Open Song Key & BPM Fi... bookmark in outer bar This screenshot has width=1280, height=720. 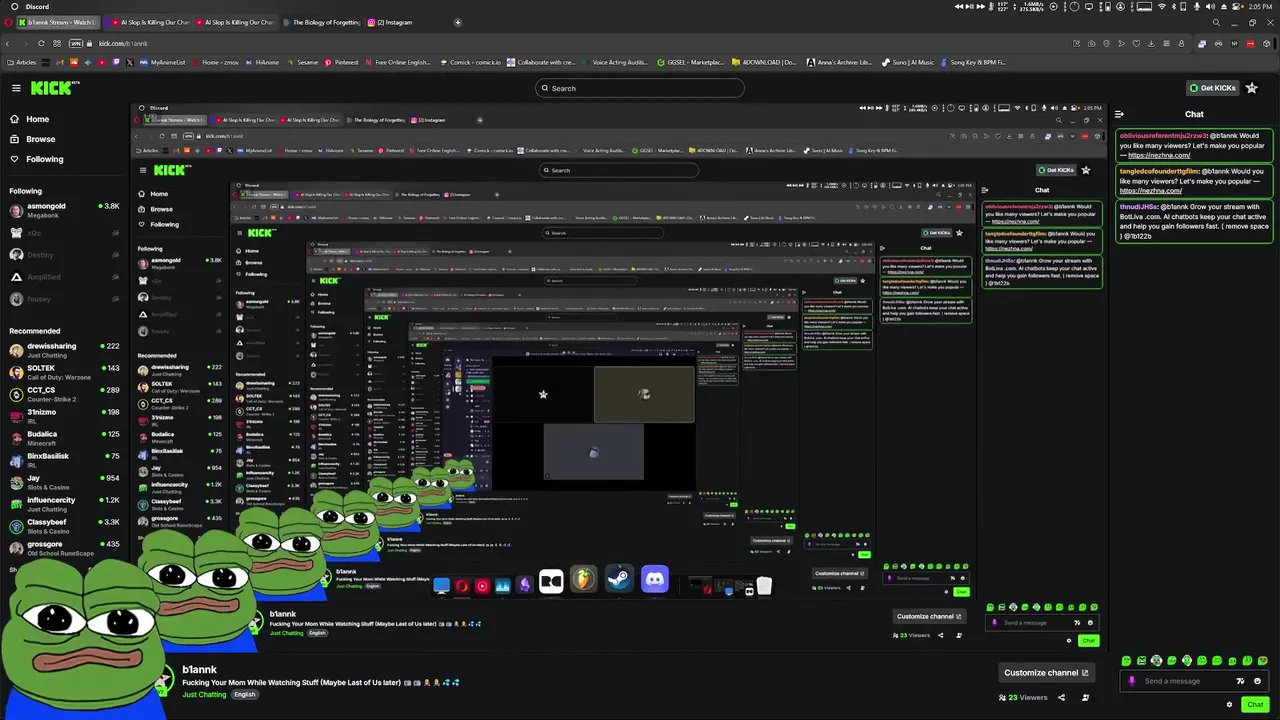tap(973, 62)
